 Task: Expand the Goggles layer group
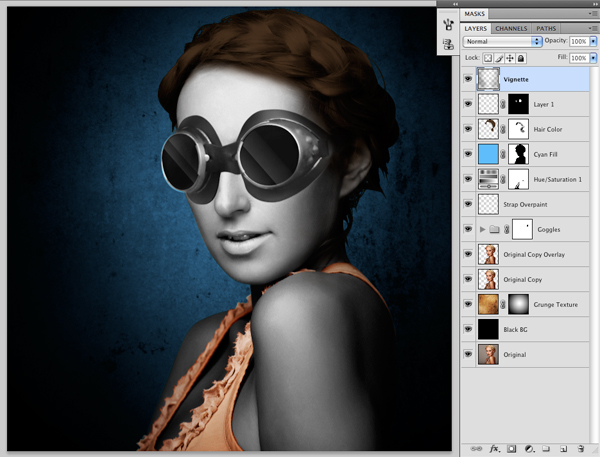pyautogui.click(x=482, y=229)
